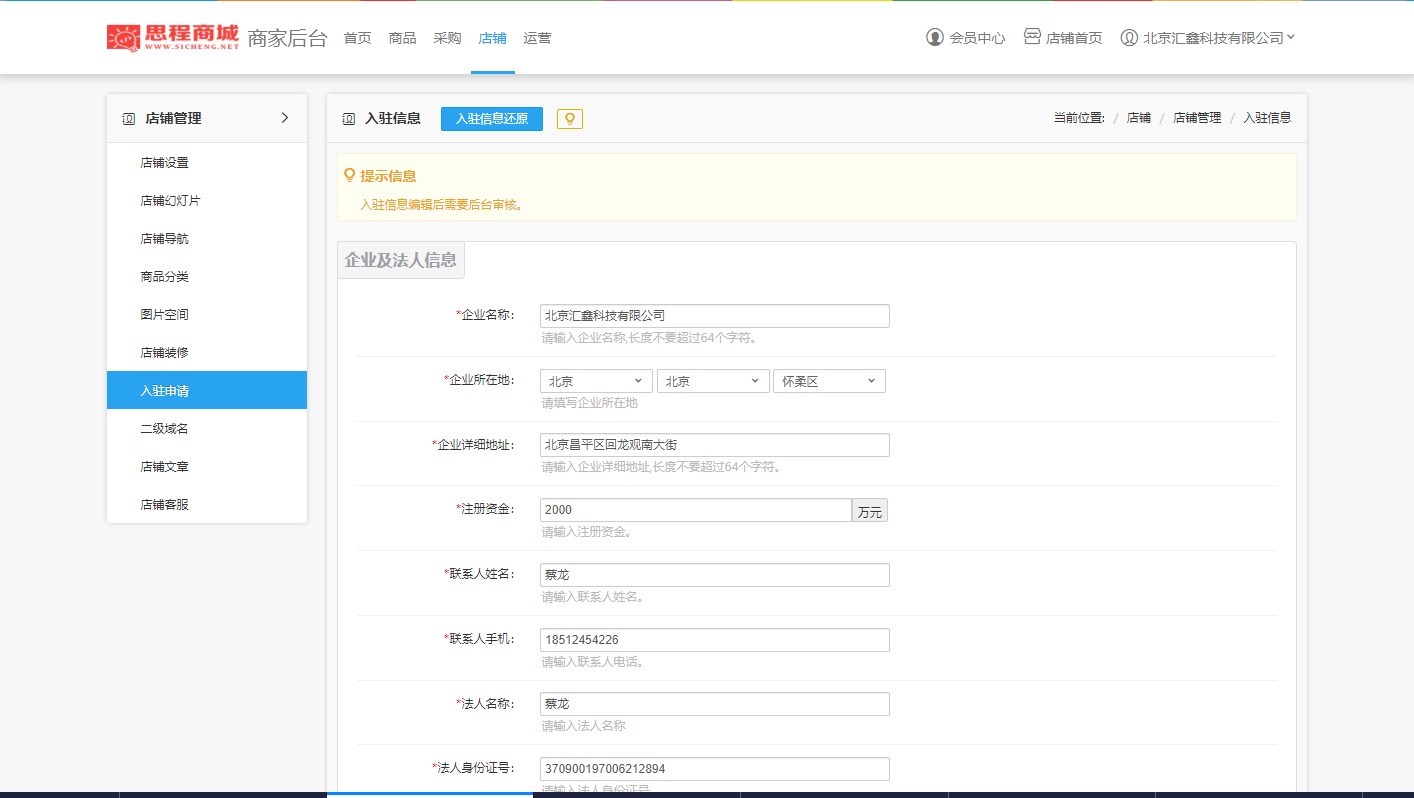Click the hint 请输入注册资金。
Viewport: 1414px width, 798px height.
(x=587, y=531)
